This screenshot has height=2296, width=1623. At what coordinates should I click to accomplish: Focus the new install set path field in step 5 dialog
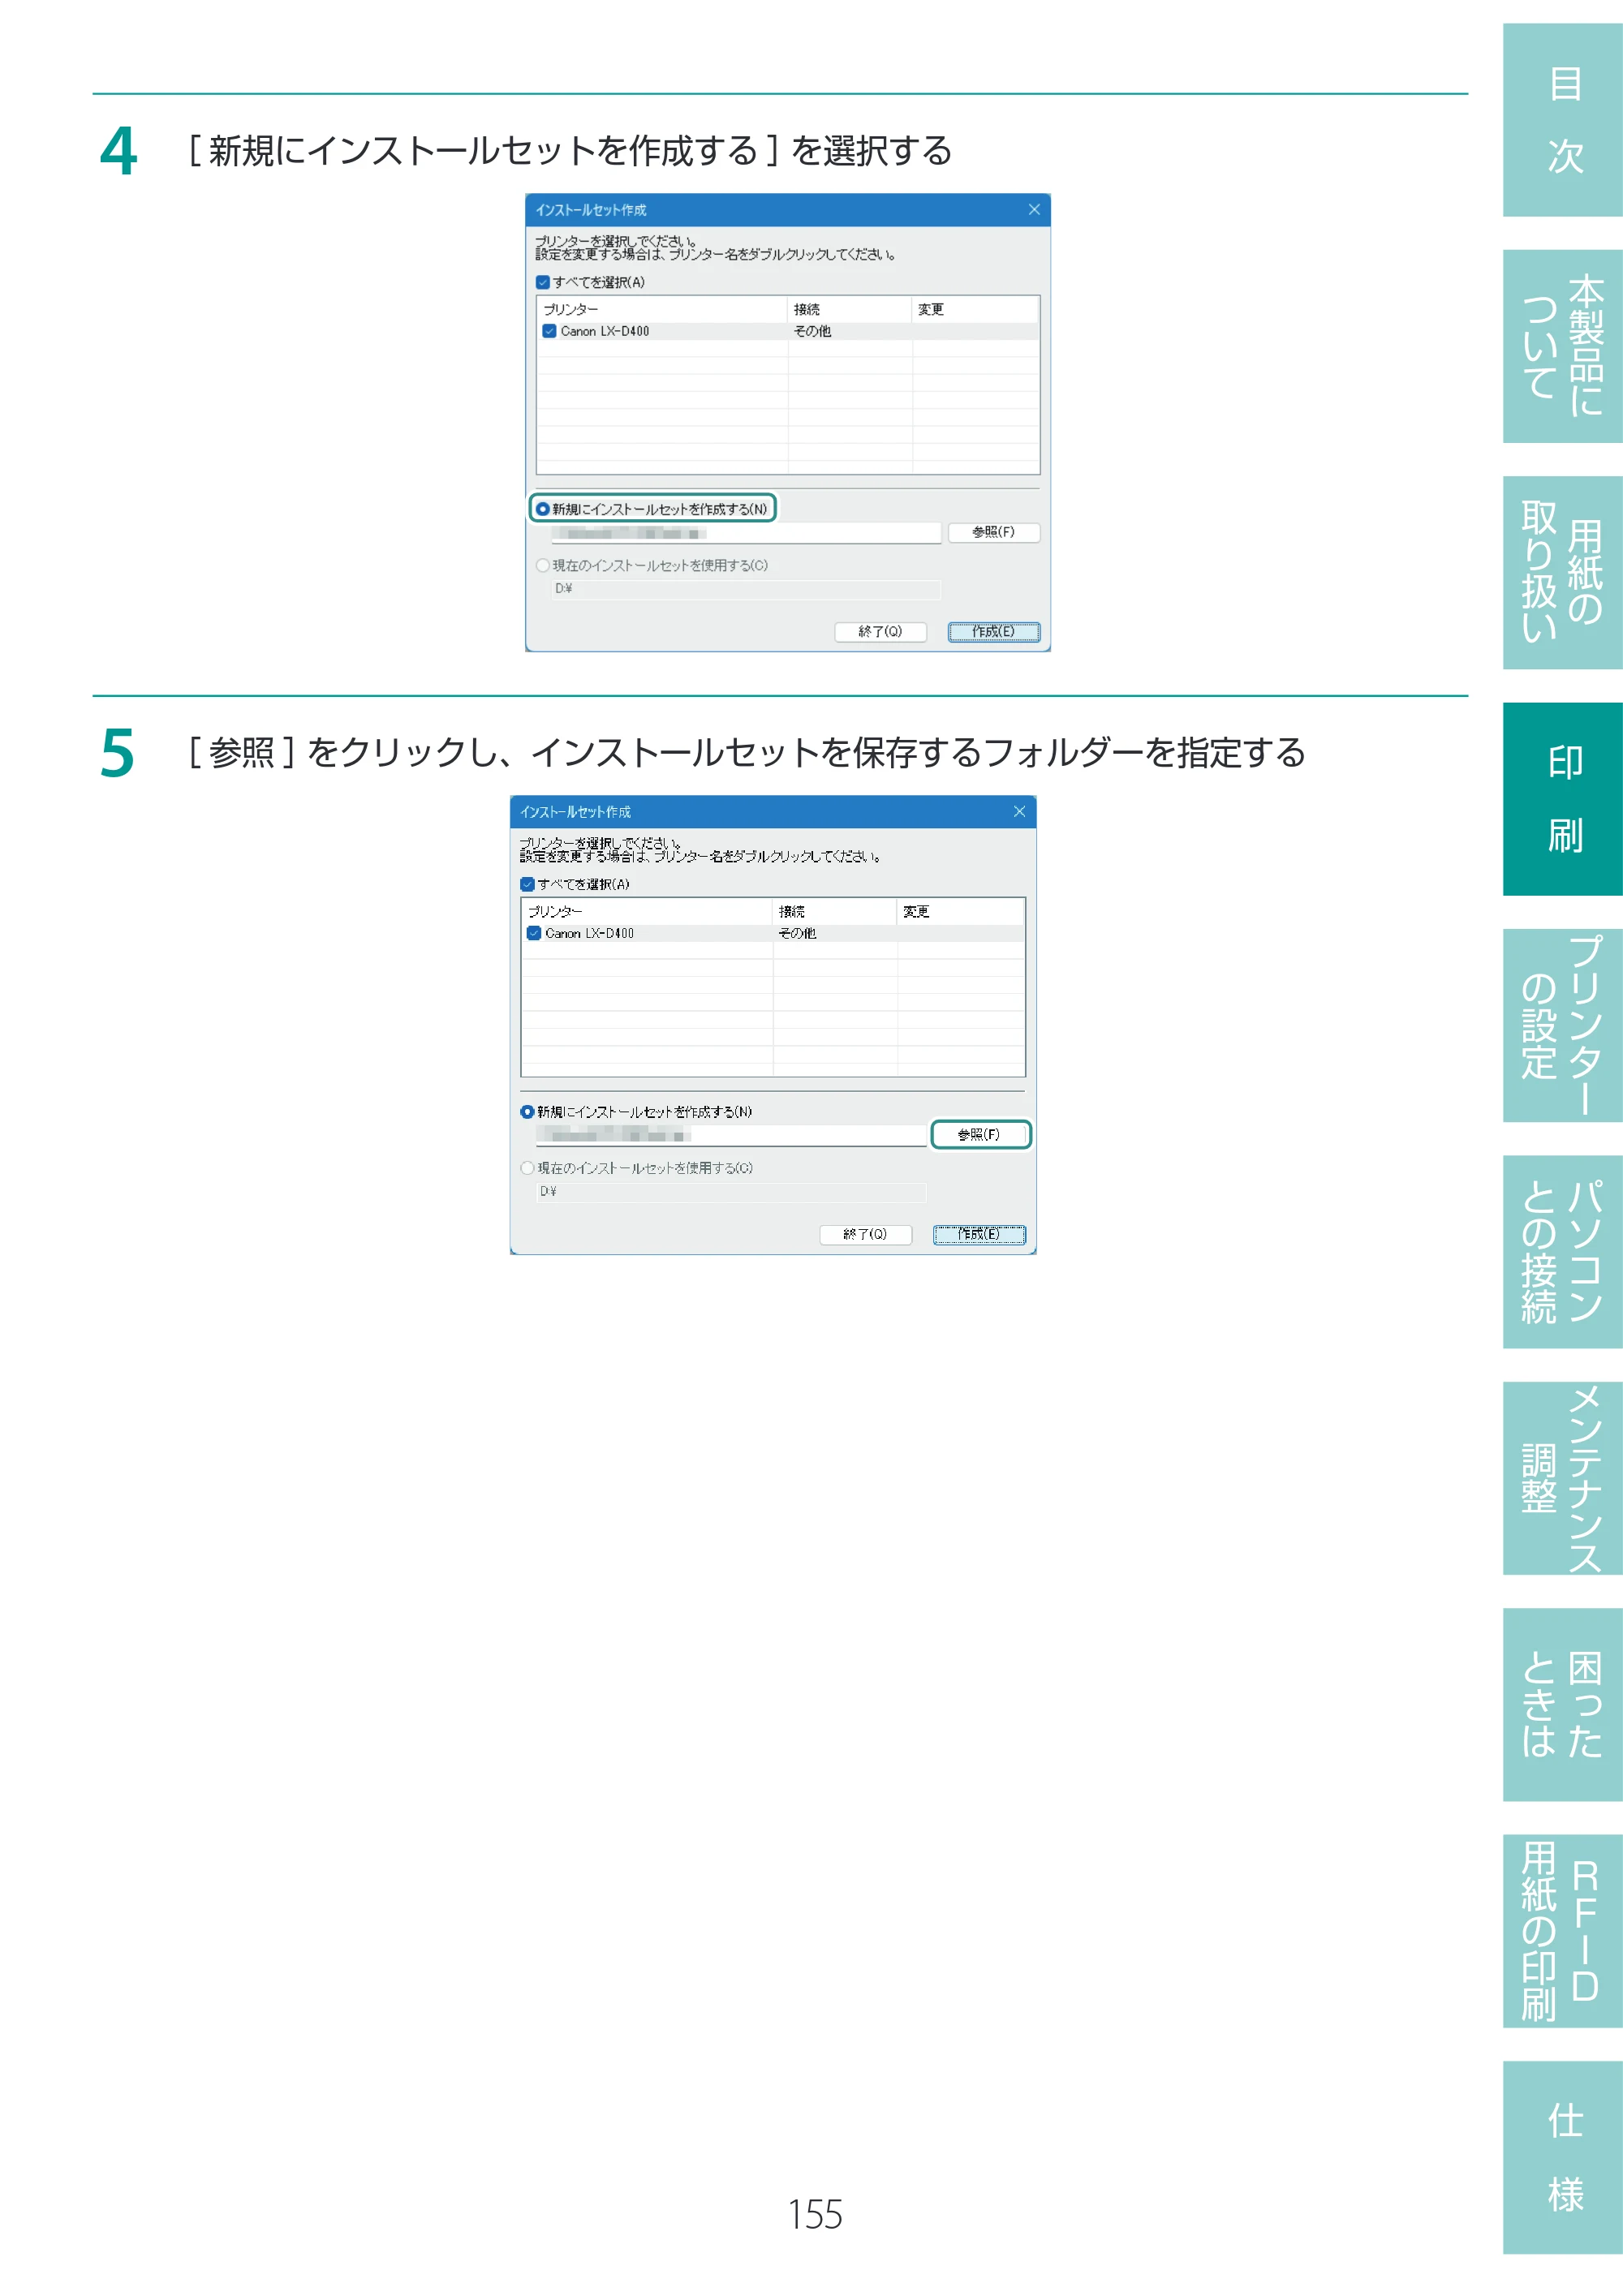[x=731, y=1135]
